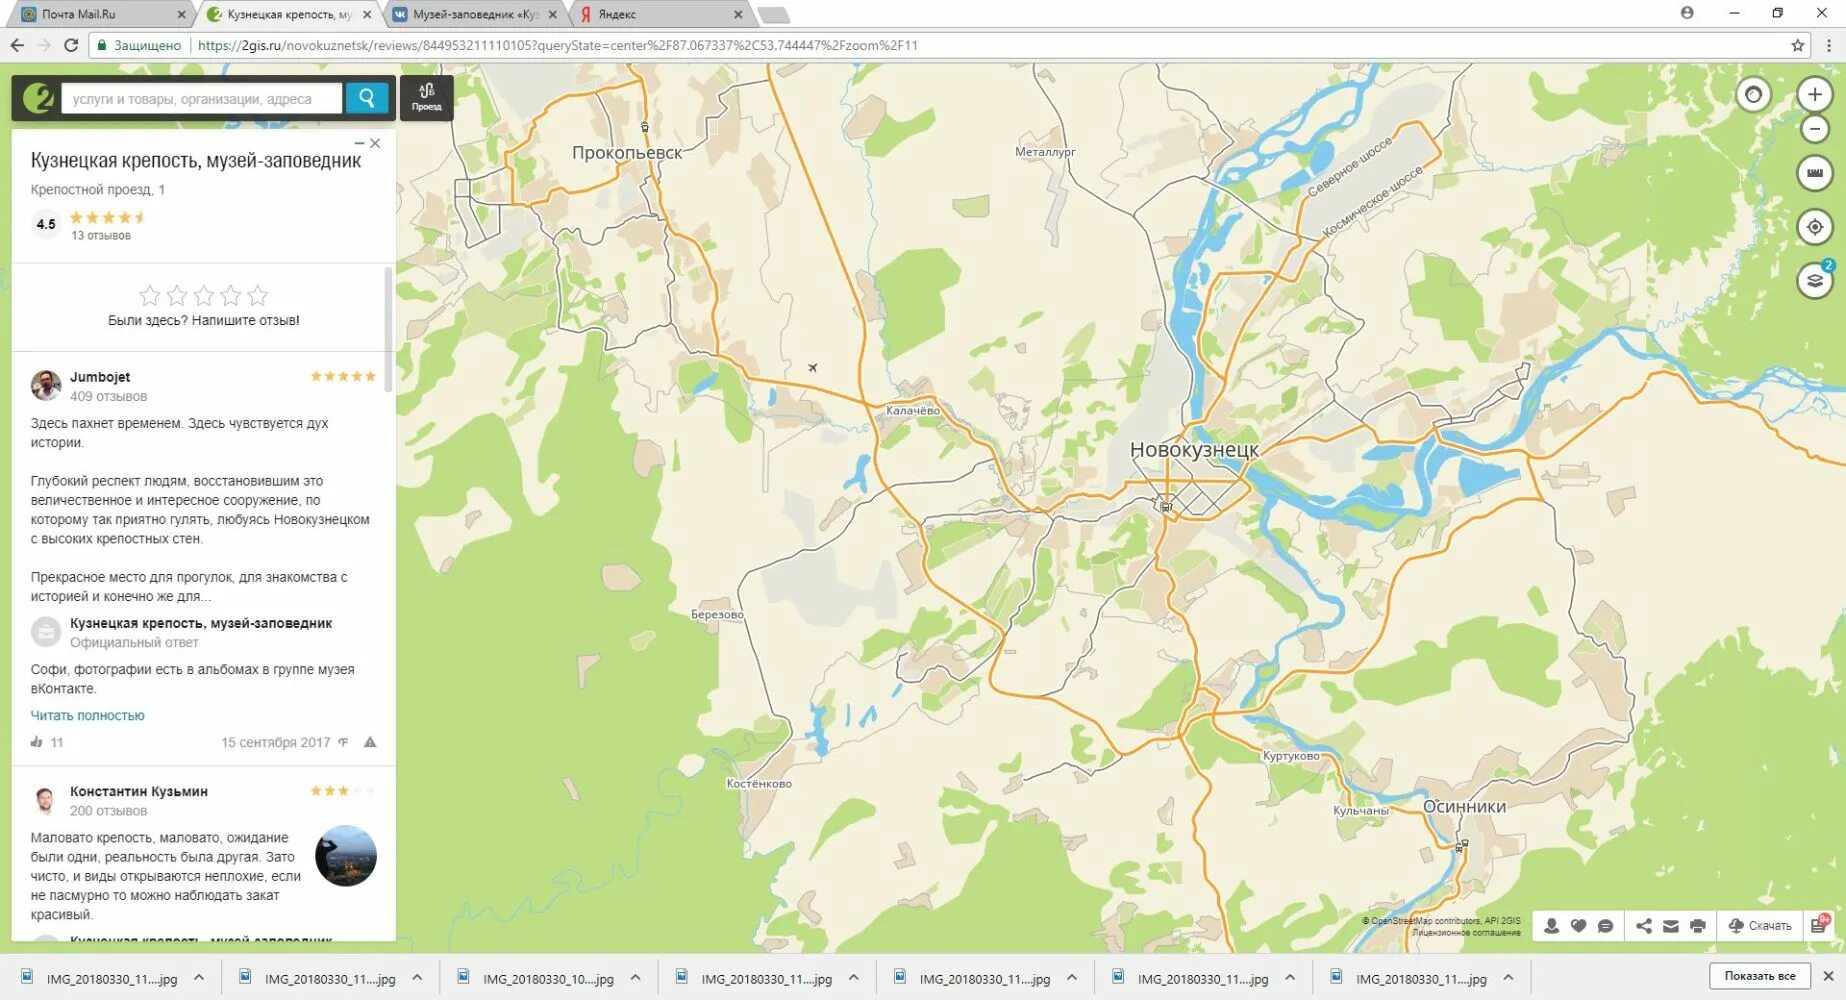This screenshot has height=1000, width=1846.
Task: Close the downloads bar
Action: point(1828,976)
